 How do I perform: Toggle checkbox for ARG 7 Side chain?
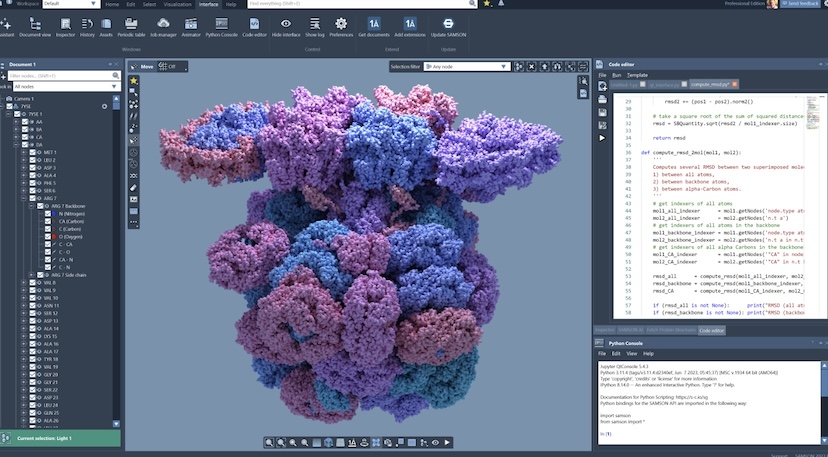(40, 274)
